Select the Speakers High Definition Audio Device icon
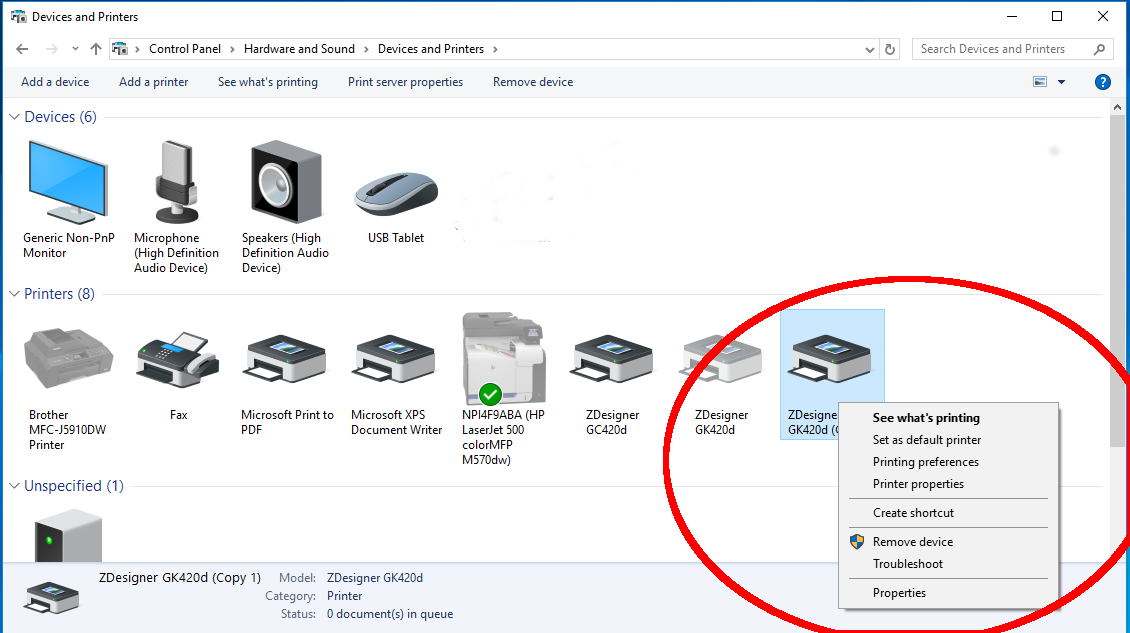Image resolution: width=1130 pixels, height=633 pixels. [x=285, y=182]
